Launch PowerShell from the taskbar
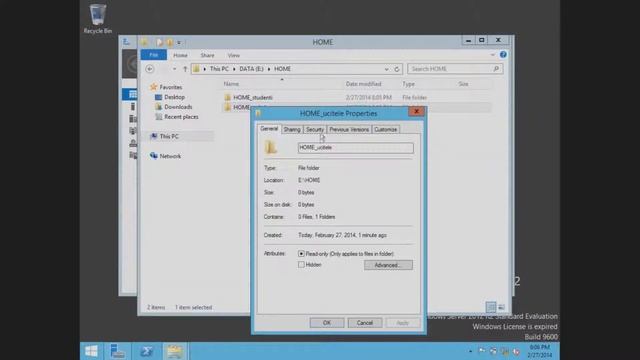Screen dimensions: 640x360 click(147, 351)
